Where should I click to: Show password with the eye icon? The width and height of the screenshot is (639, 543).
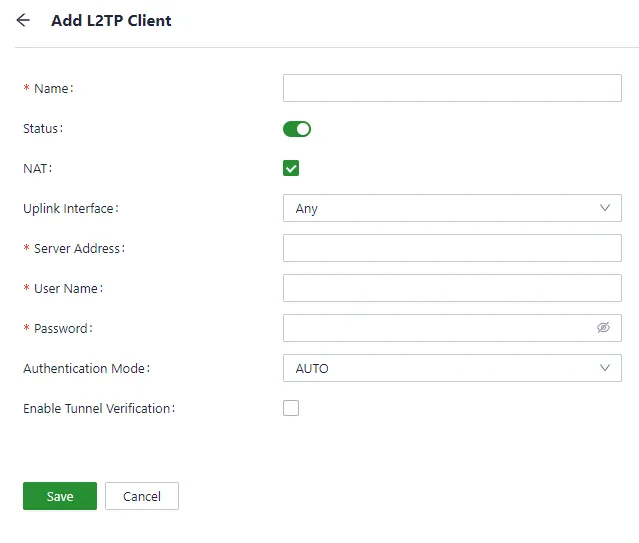click(x=604, y=327)
